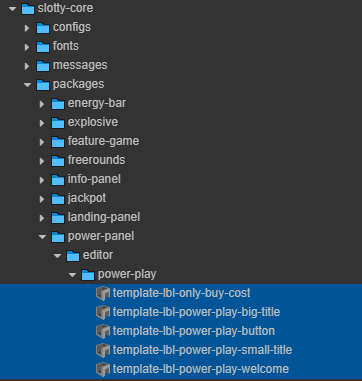
Task: Click the prefab icon of template-lbl-power-play-welcome
Action: (103, 369)
